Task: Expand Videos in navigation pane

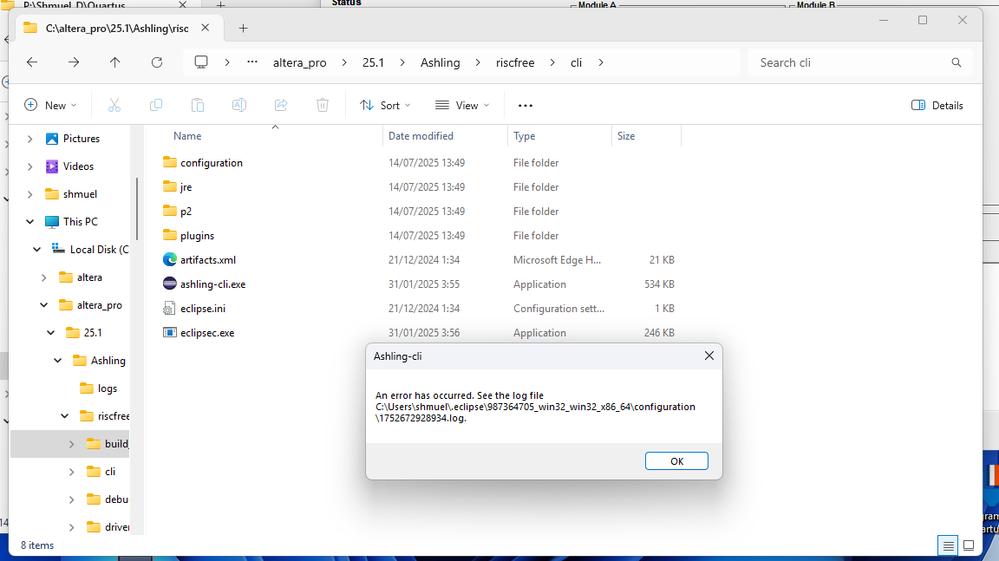Action: click(30, 166)
